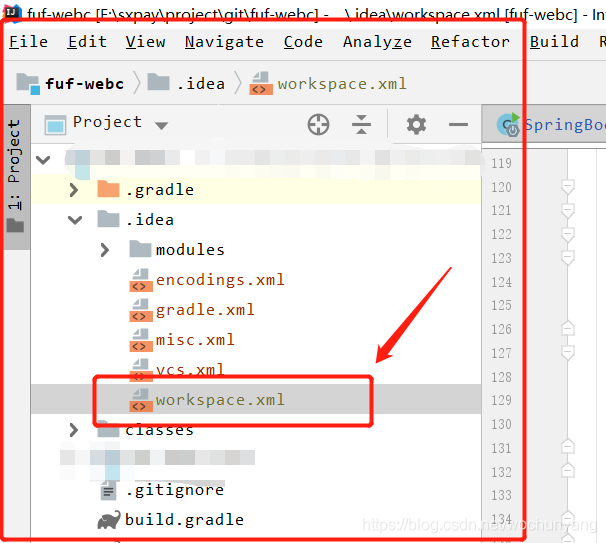
Task: Click the Locate/Scroll from Source target icon
Action: (318, 124)
